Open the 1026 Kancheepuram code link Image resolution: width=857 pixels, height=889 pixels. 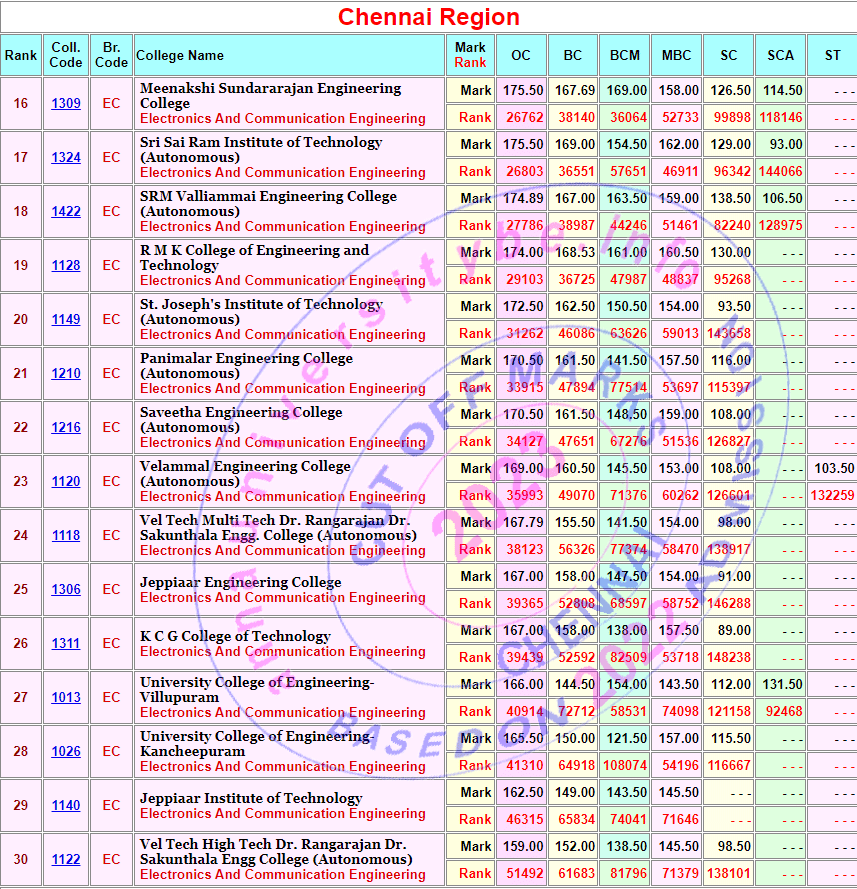tap(66, 751)
